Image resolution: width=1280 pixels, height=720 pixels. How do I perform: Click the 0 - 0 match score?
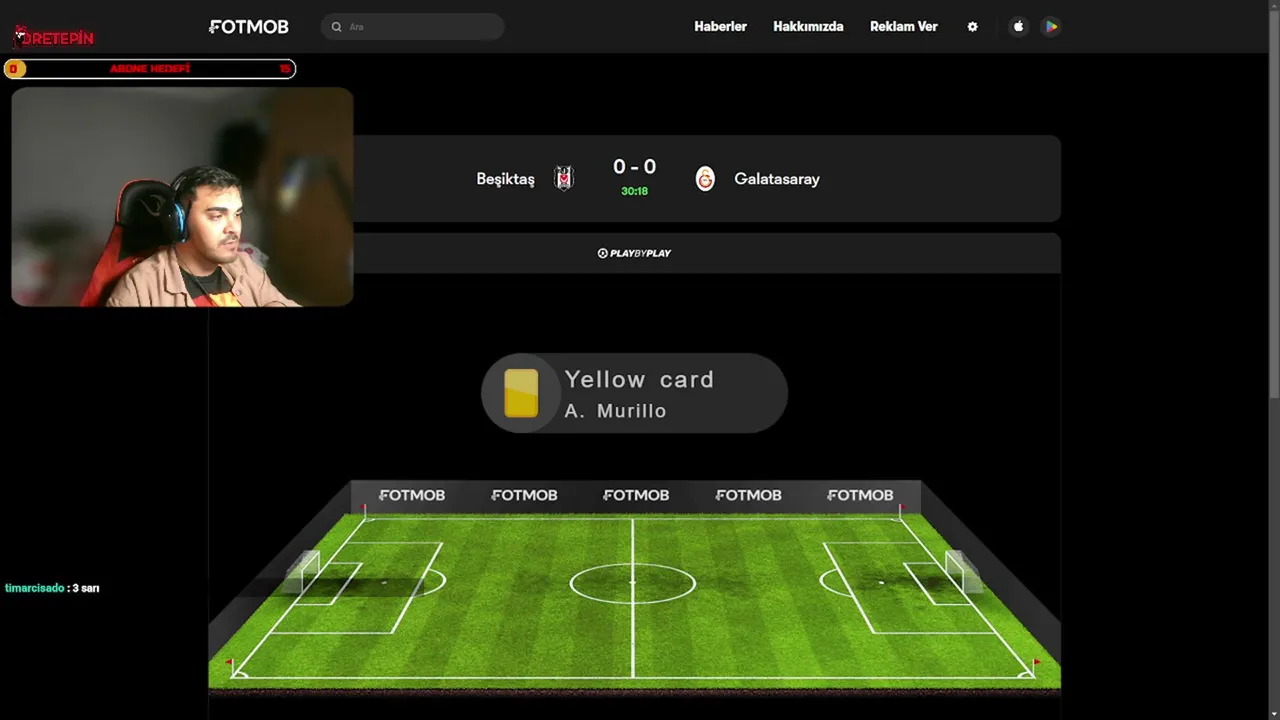click(634, 167)
